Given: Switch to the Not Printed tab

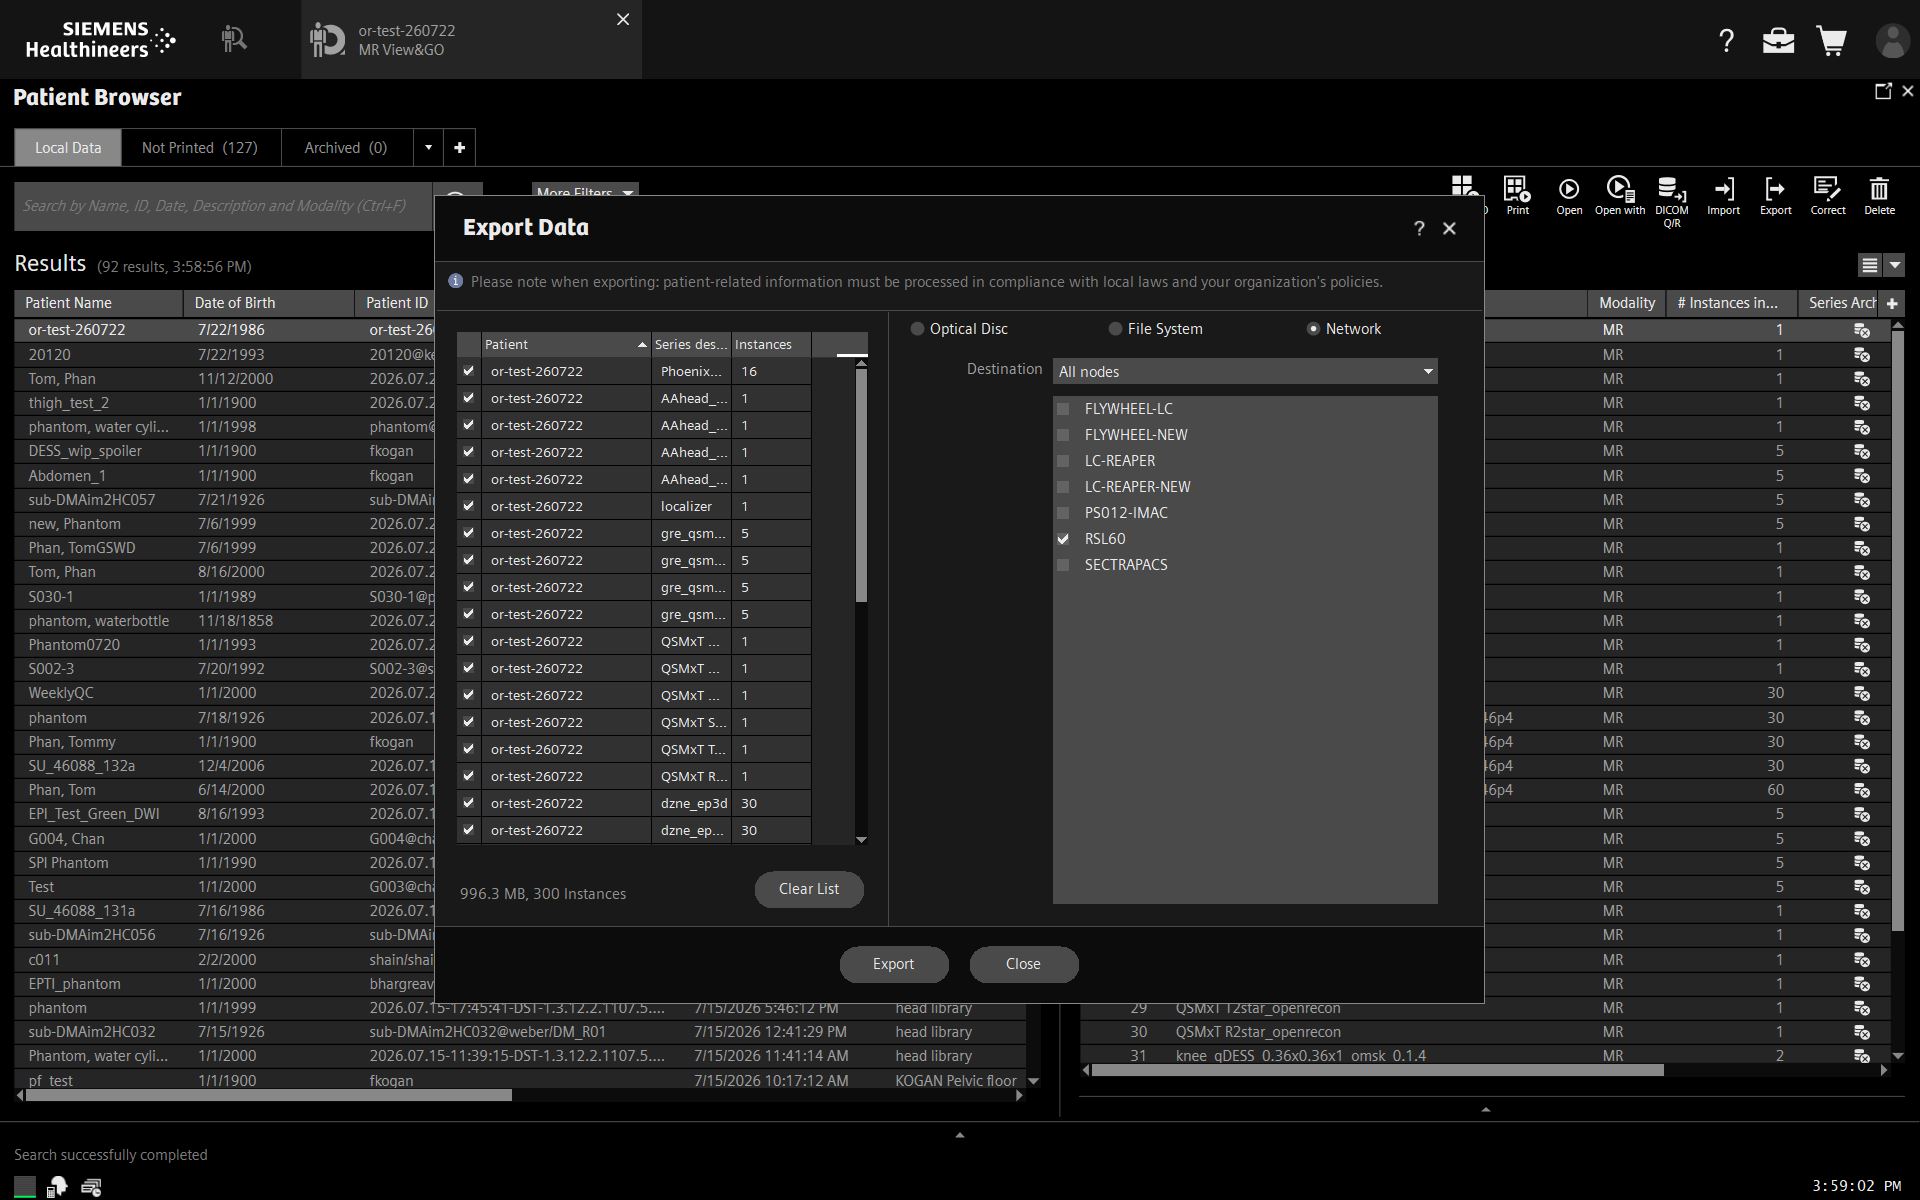Looking at the screenshot, I should tap(200, 148).
